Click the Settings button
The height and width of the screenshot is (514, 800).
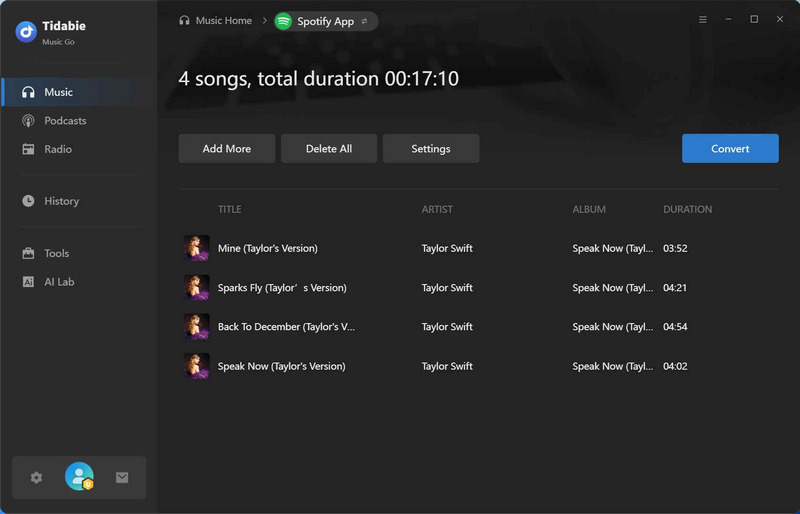(431, 149)
